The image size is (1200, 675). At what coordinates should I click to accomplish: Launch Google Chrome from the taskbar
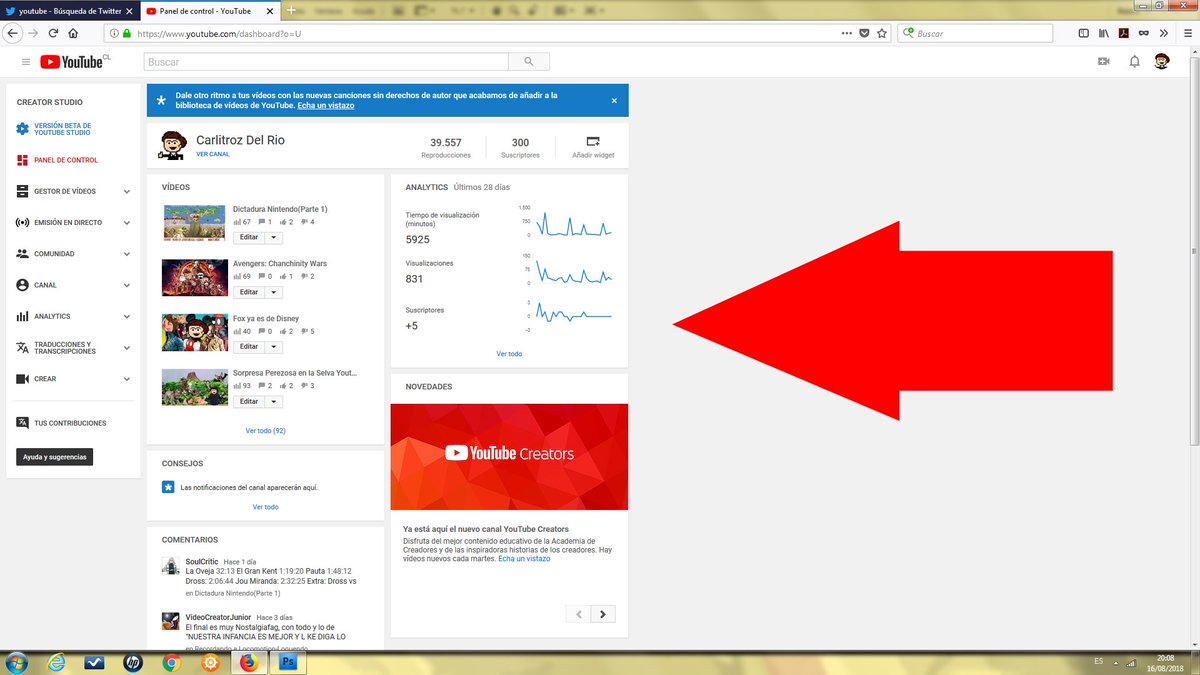pos(171,662)
